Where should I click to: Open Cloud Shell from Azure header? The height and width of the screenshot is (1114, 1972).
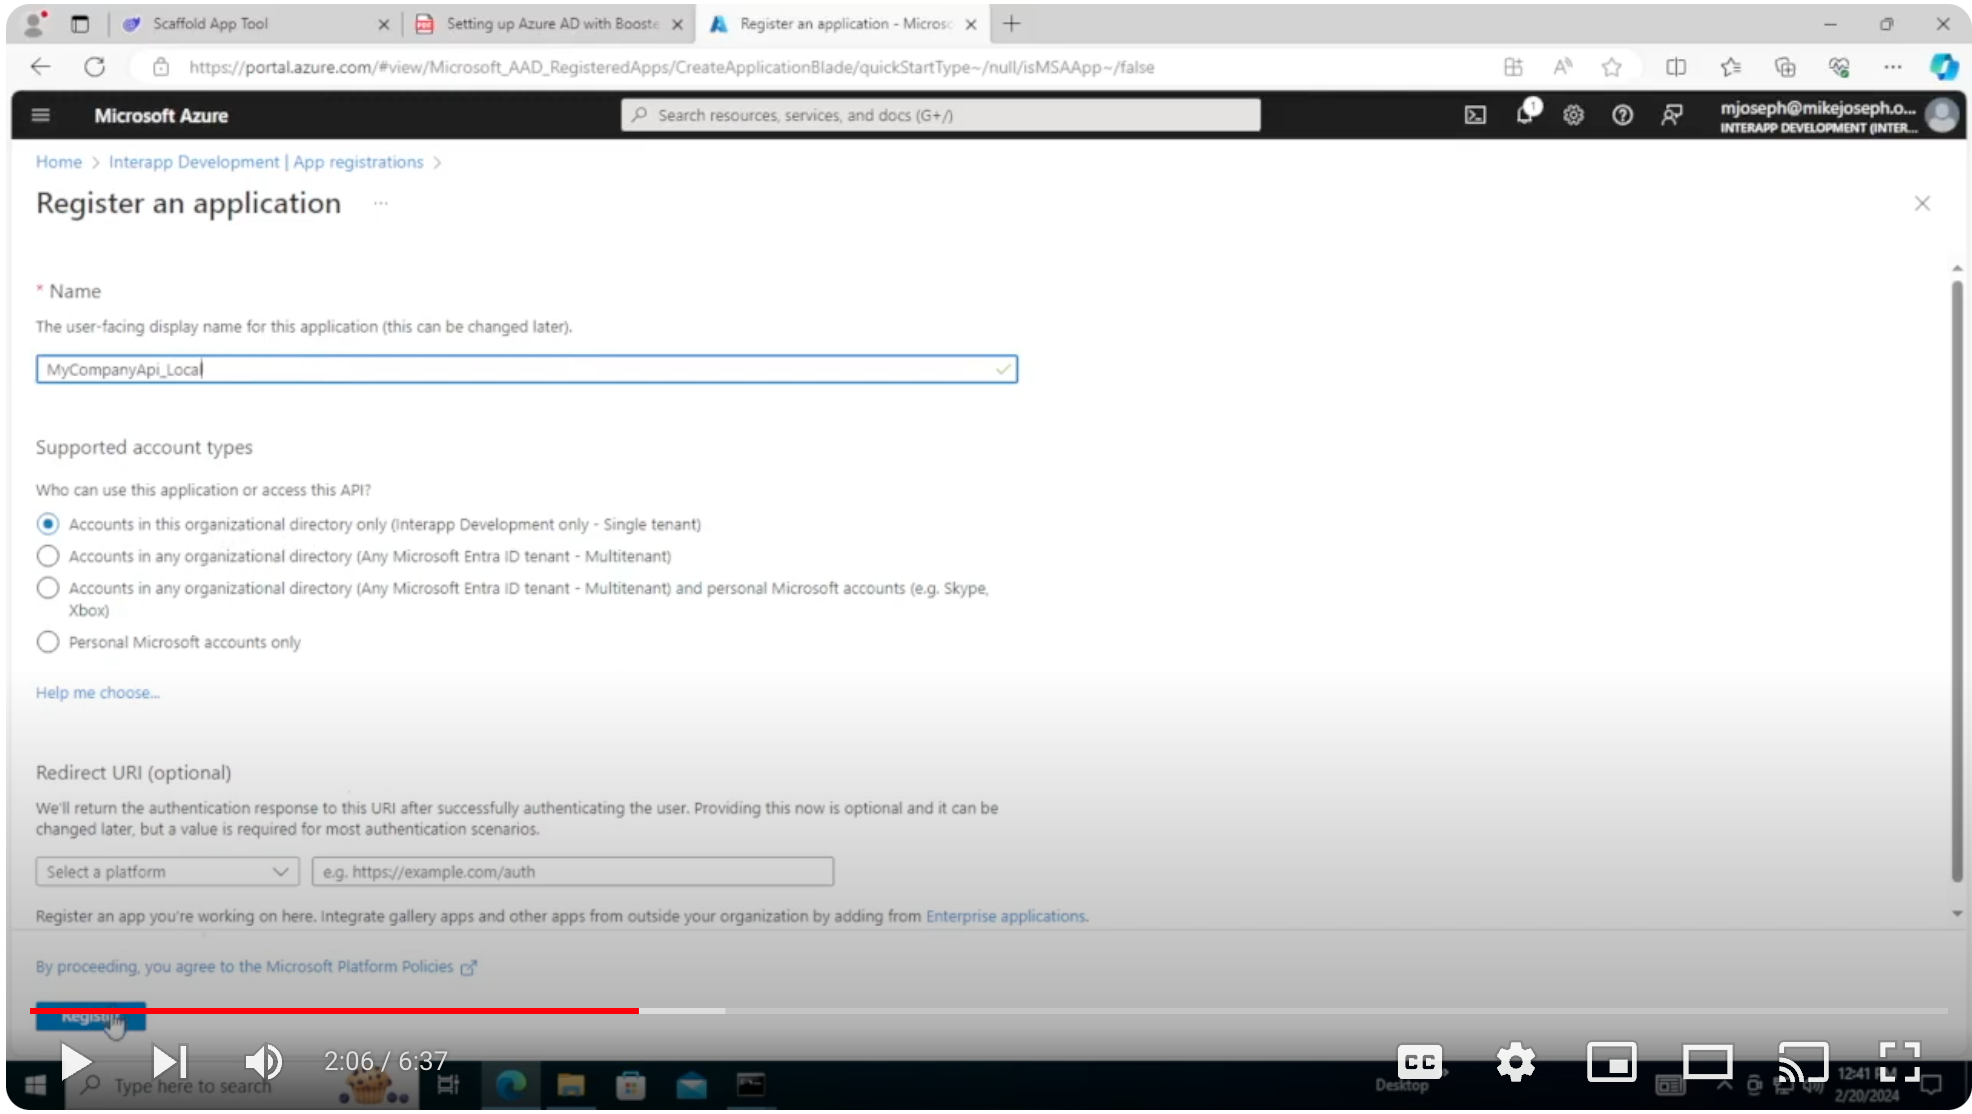[x=1475, y=115]
